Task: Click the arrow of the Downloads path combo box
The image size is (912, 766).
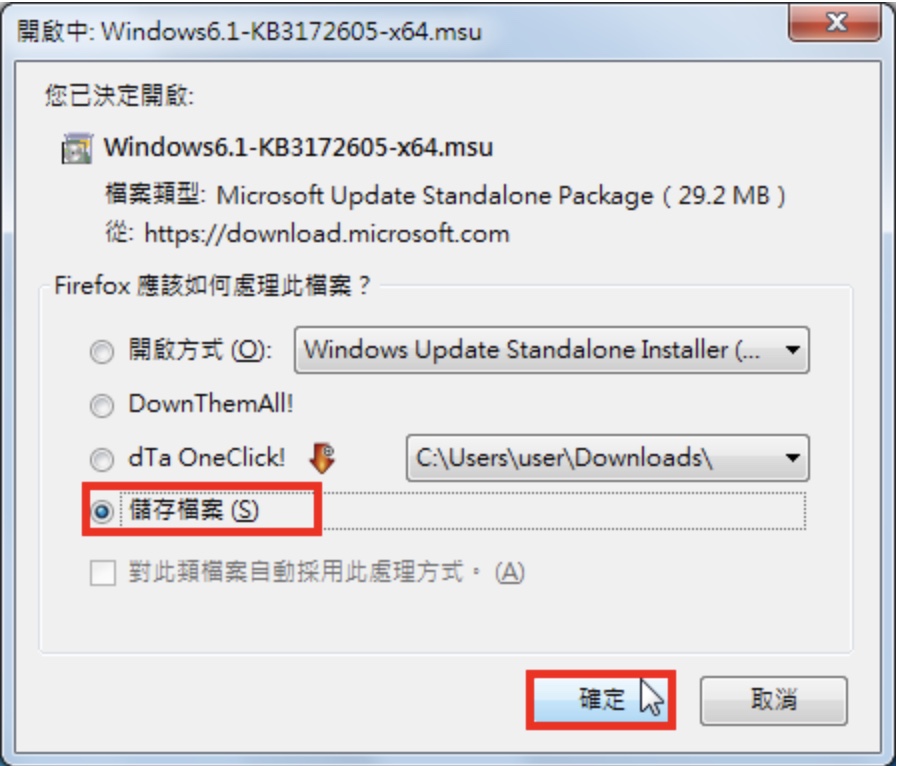Action: pos(792,458)
